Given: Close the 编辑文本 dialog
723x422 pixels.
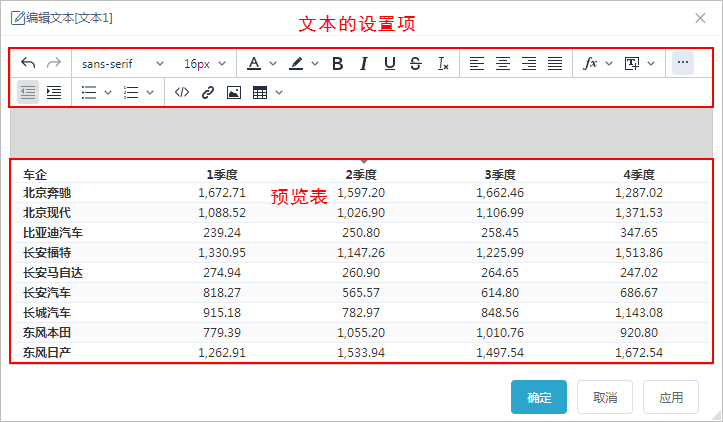Looking at the screenshot, I should coord(700,18).
